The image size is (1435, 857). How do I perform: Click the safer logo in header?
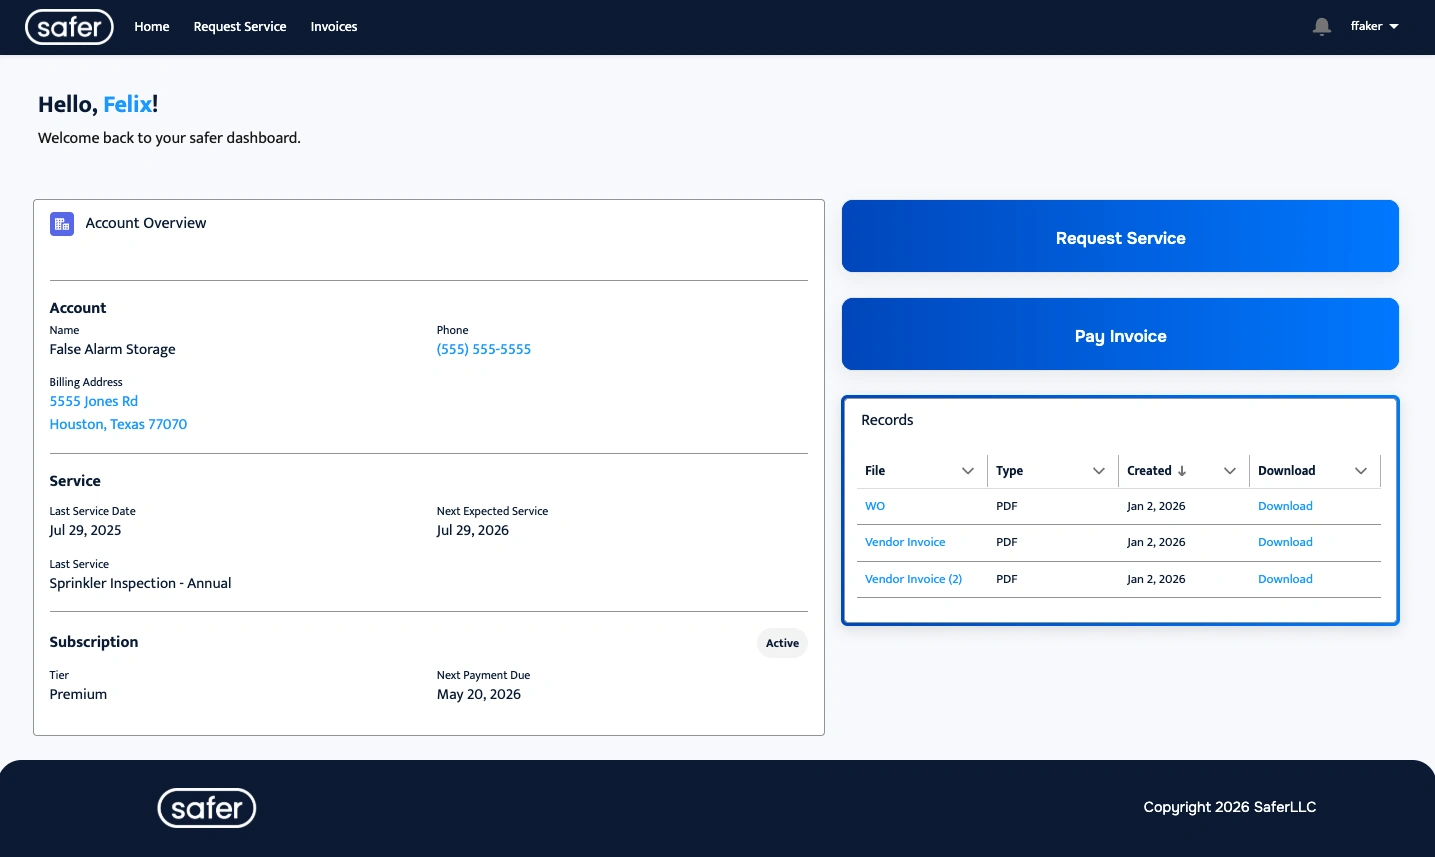point(69,27)
